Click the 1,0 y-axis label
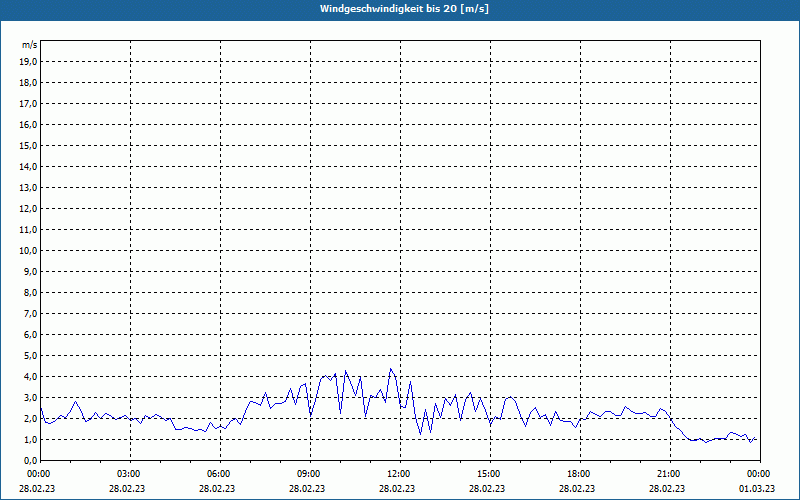 point(30,439)
